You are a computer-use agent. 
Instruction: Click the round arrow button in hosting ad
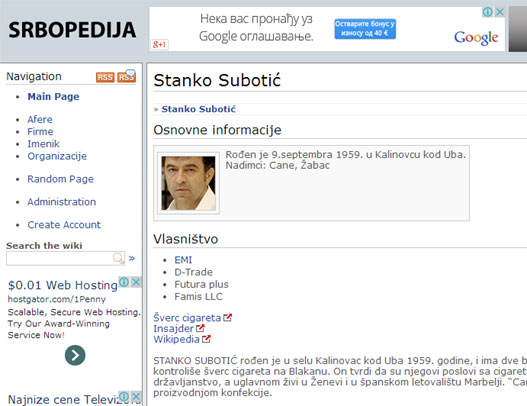pyautogui.click(x=75, y=355)
